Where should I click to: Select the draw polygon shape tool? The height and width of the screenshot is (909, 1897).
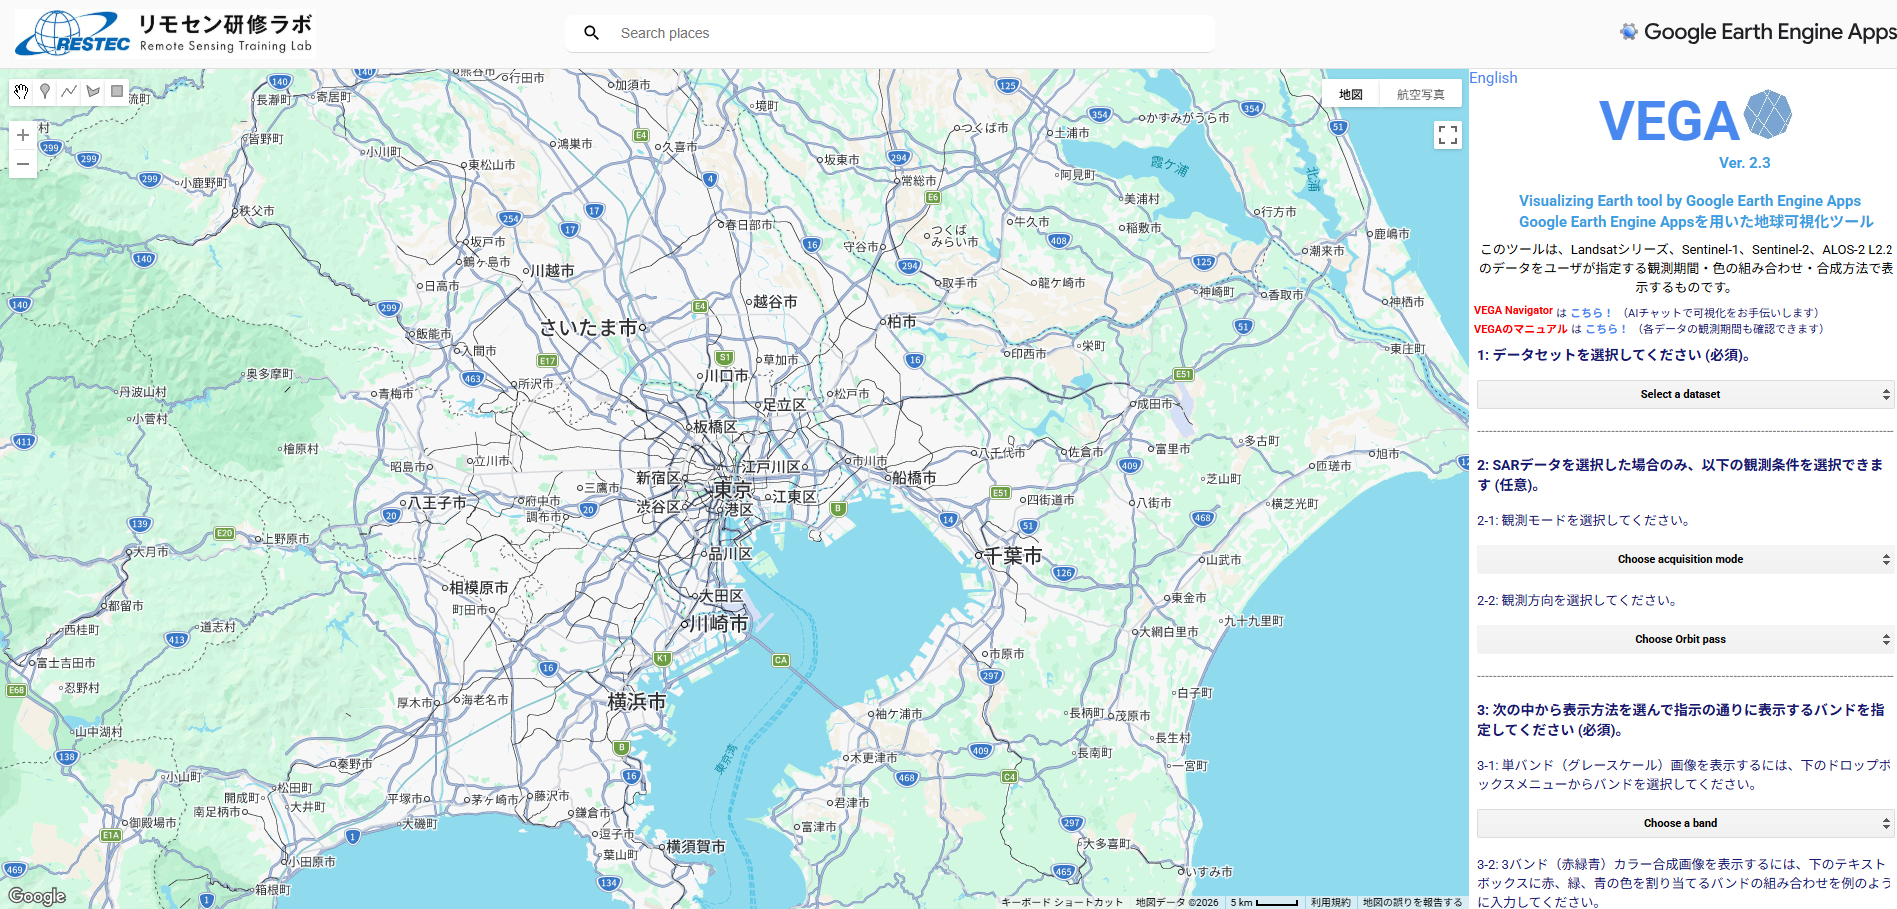point(93,92)
